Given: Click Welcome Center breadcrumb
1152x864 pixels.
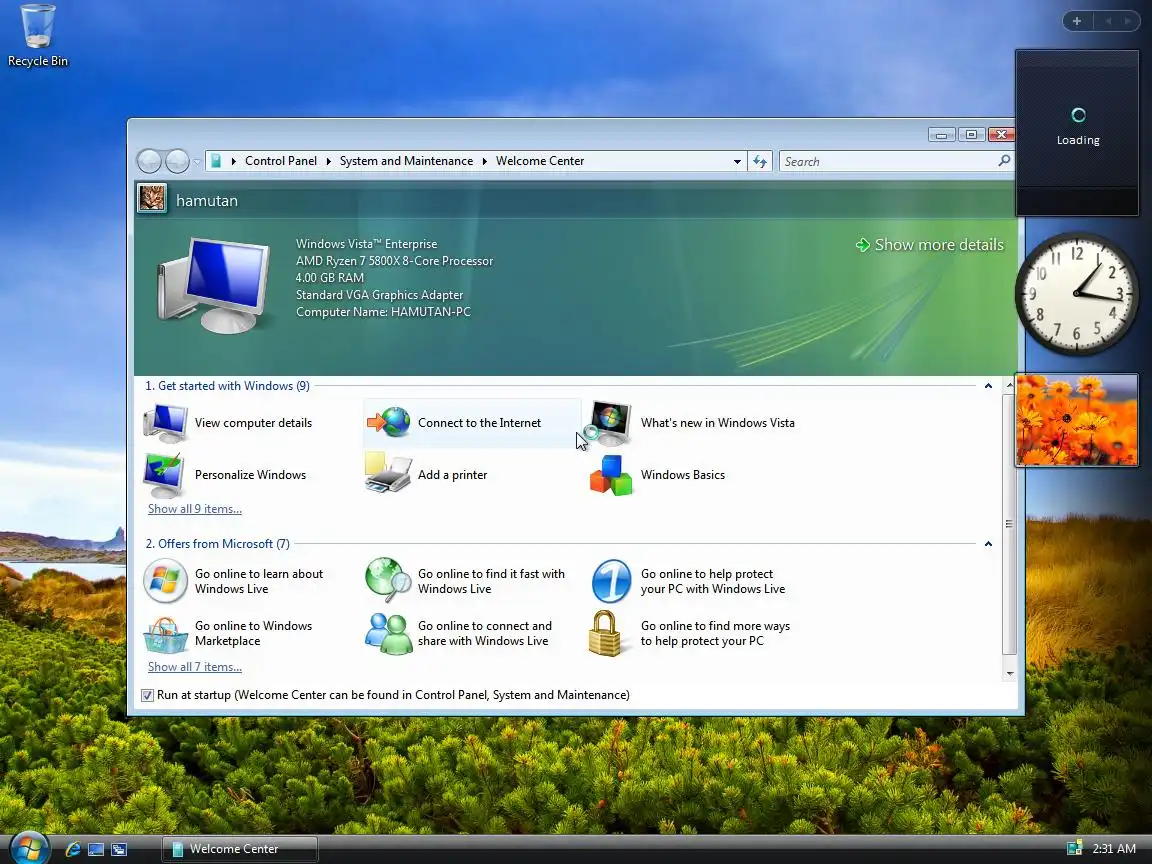Looking at the screenshot, I should tap(540, 161).
